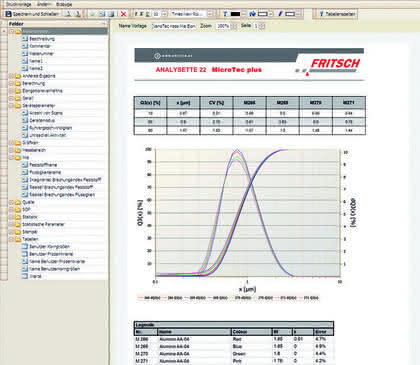420x365 pixels.
Task: Select the SOP folder
Action: (26, 209)
